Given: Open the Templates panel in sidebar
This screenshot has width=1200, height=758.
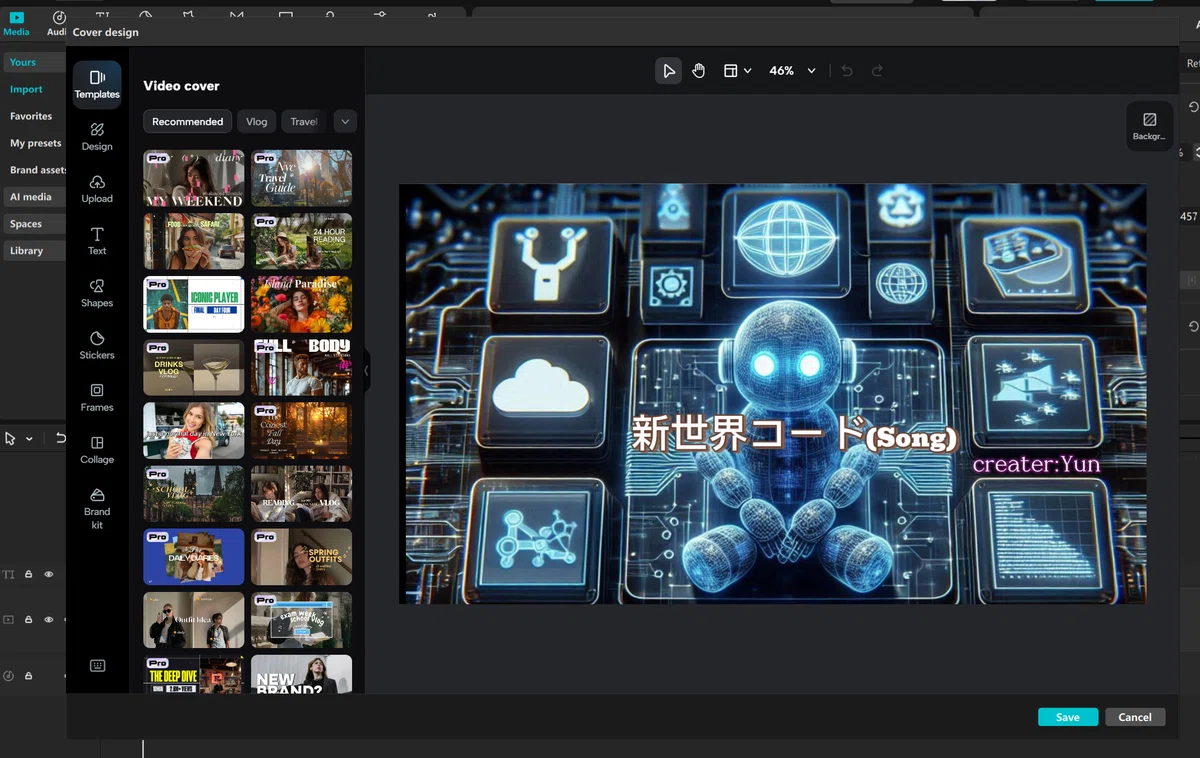Looking at the screenshot, I should point(97,84).
